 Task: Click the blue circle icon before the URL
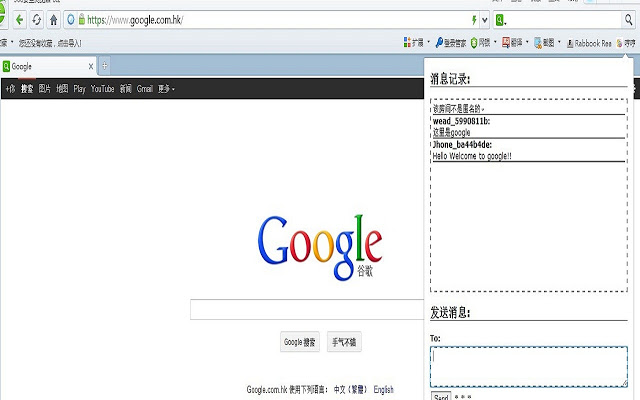pos(71,19)
